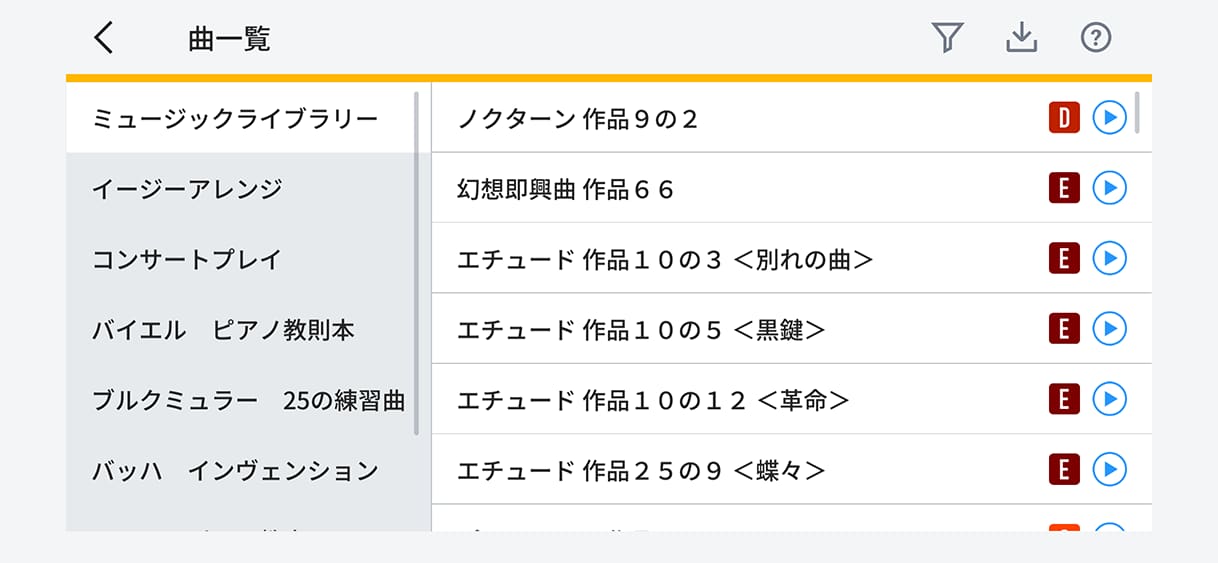Play エチュード <革命> preview

1109,399
